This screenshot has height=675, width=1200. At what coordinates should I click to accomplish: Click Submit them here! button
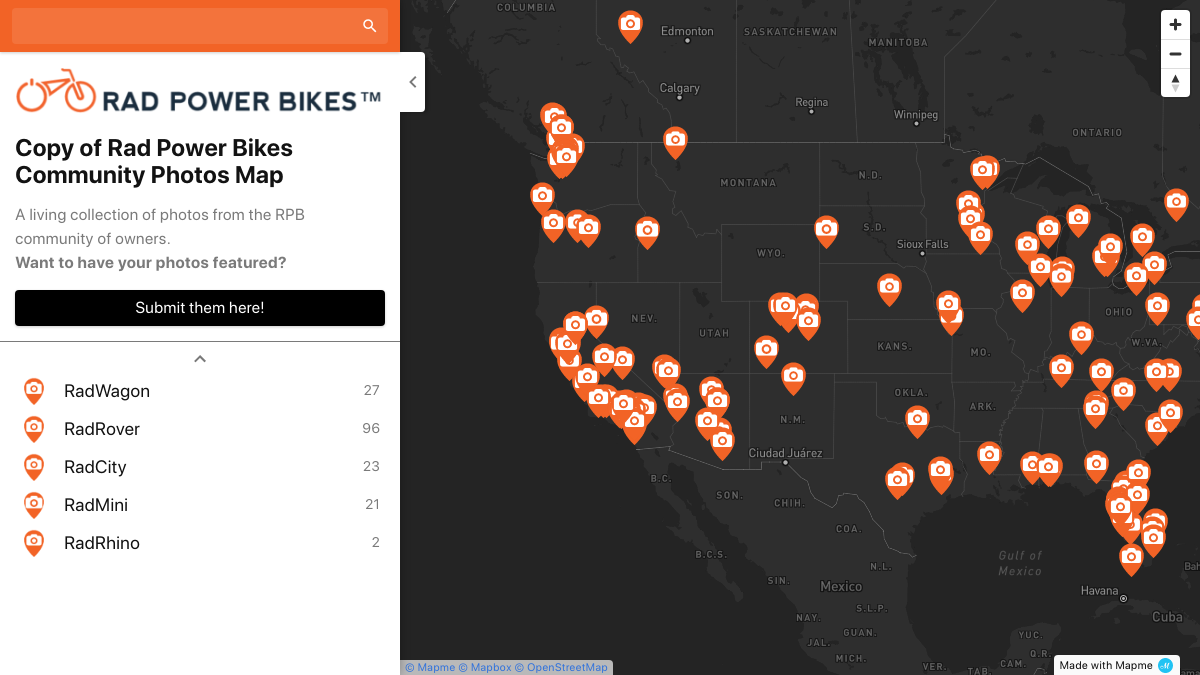tap(200, 308)
